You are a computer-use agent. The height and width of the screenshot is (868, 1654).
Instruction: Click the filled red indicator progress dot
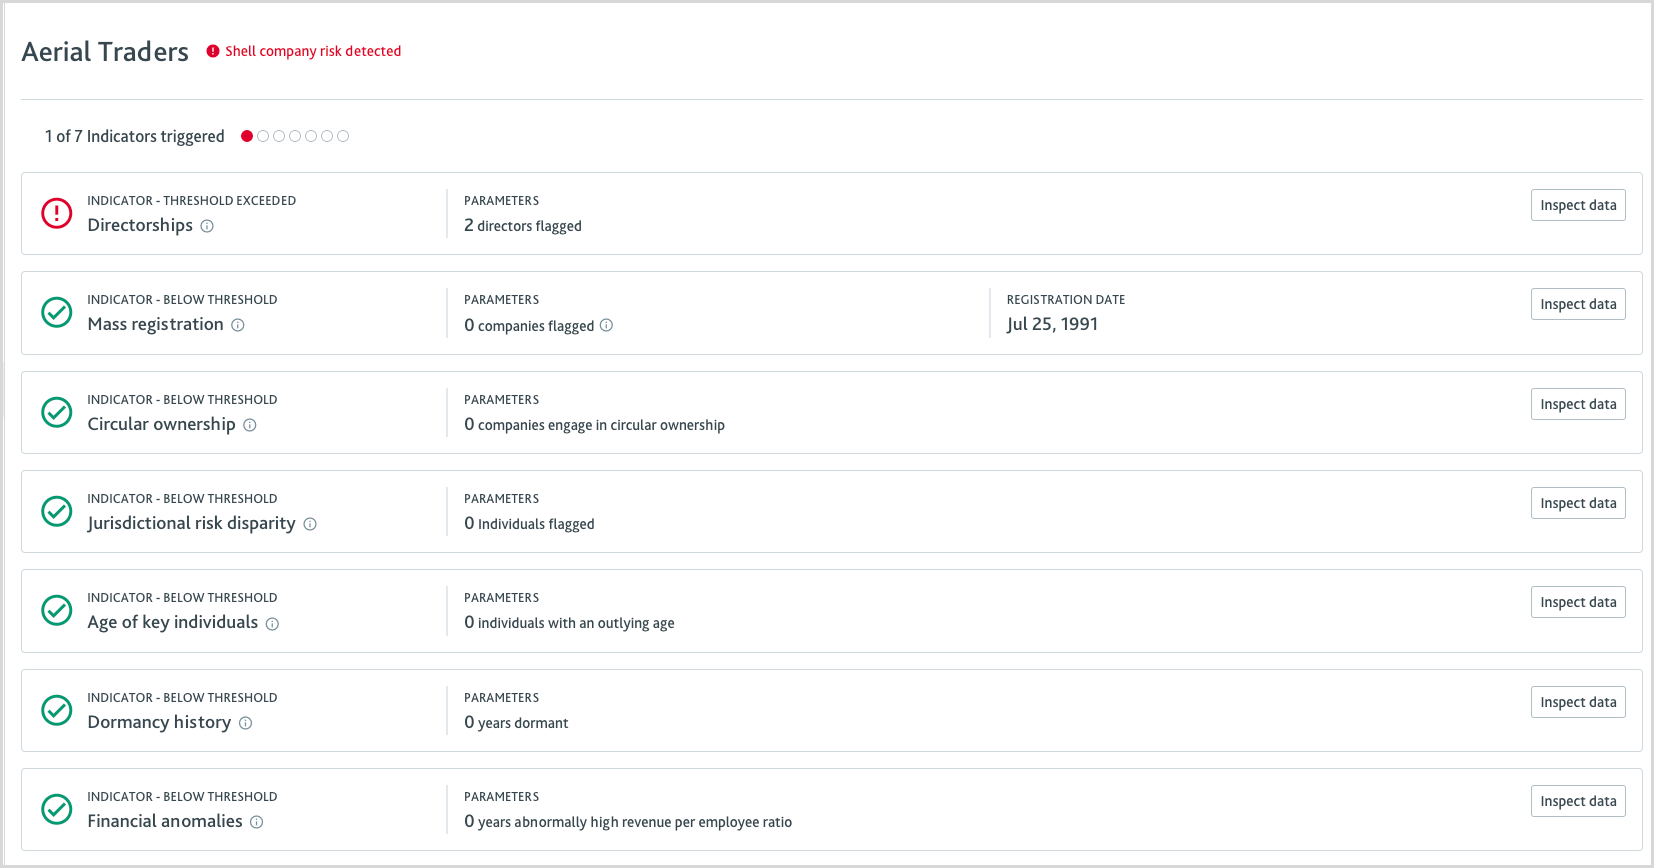(x=247, y=136)
